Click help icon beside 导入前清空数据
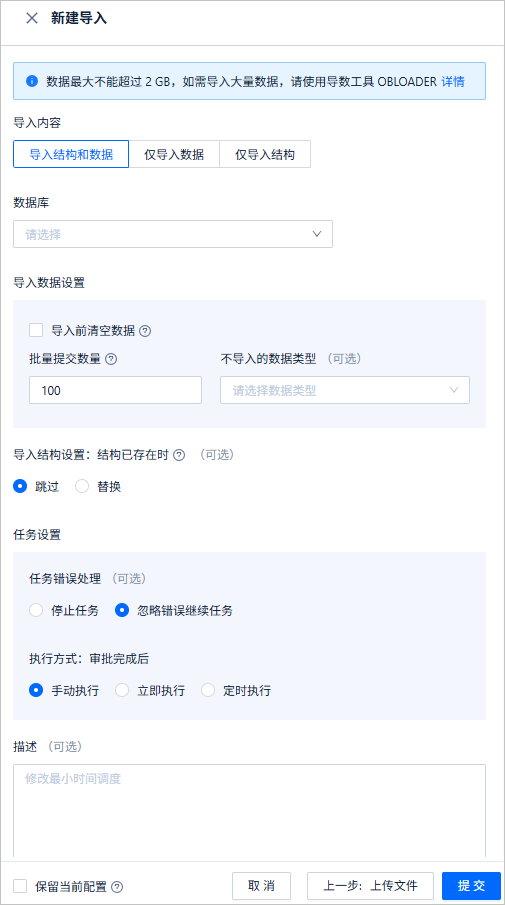The height and width of the screenshot is (905, 505). pos(145,331)
